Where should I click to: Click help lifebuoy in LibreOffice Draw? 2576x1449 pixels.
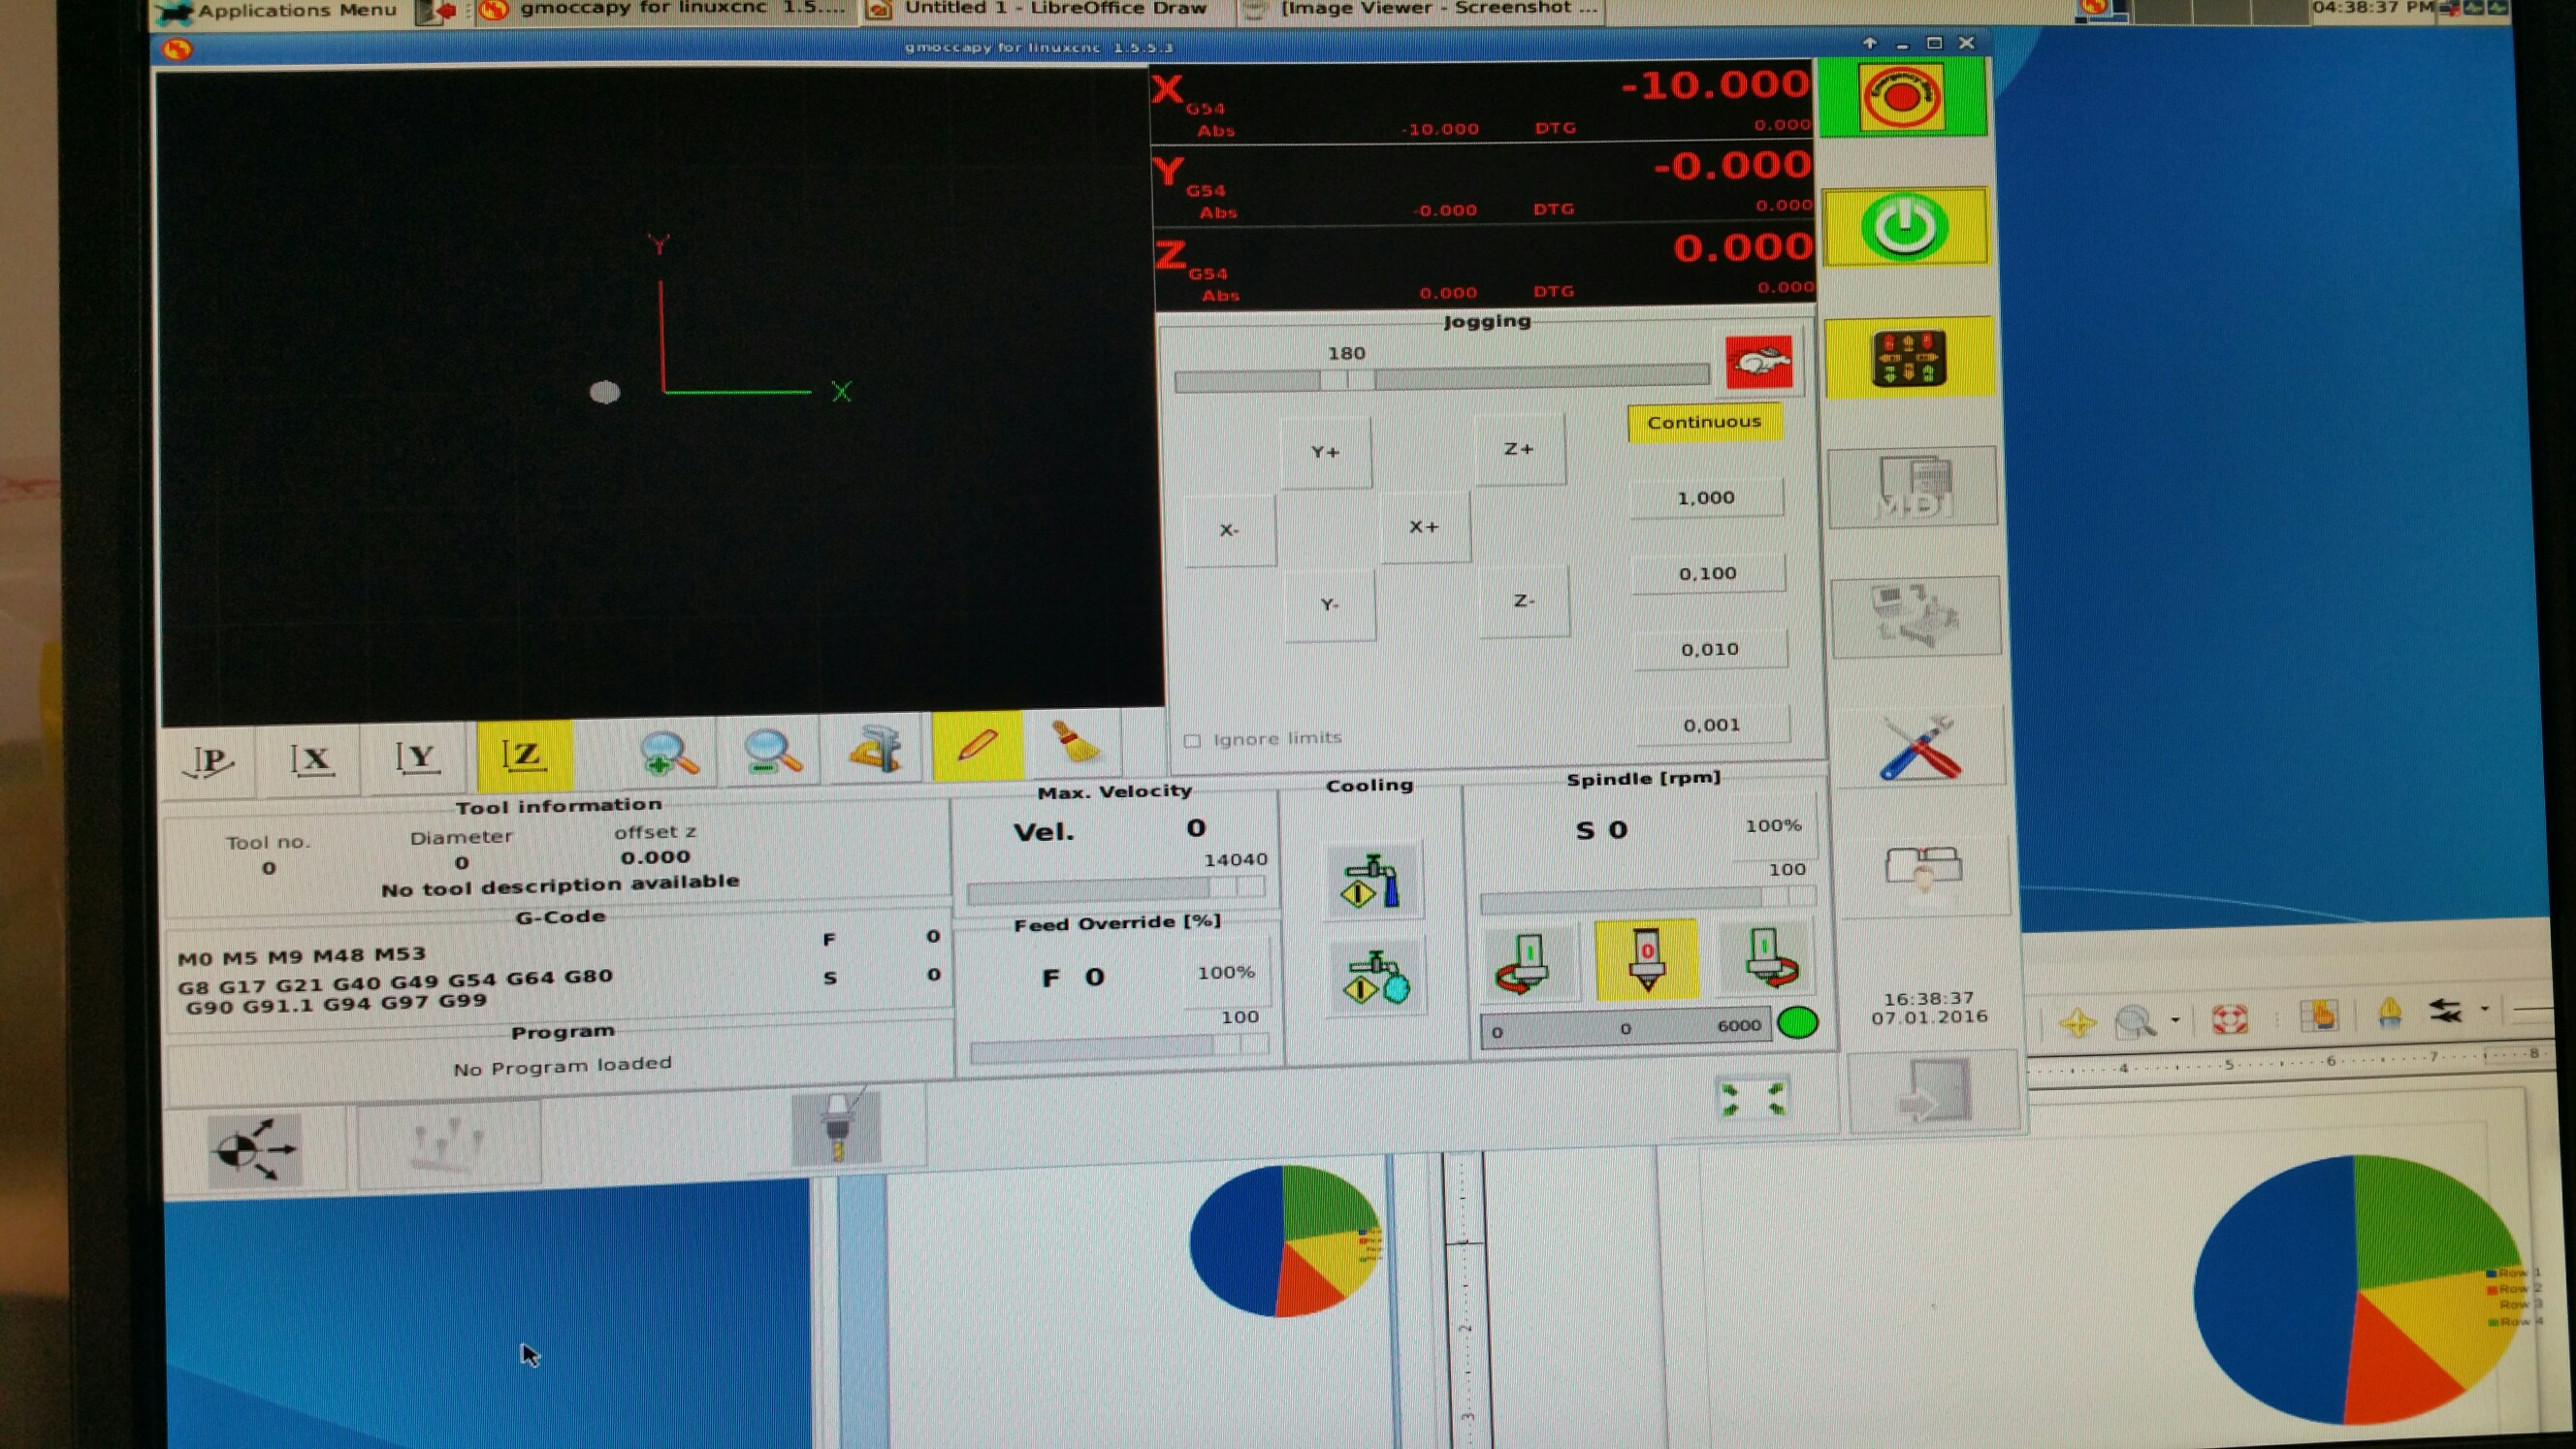tap(2230, 1019)
